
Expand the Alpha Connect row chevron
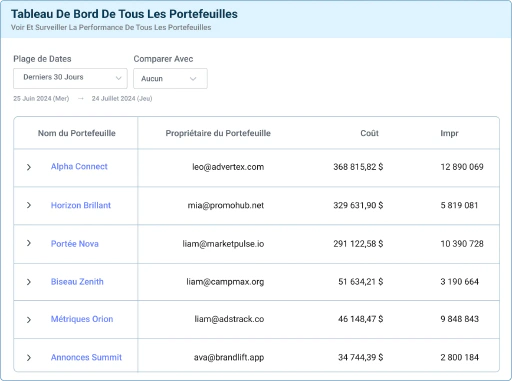point(29,167)
